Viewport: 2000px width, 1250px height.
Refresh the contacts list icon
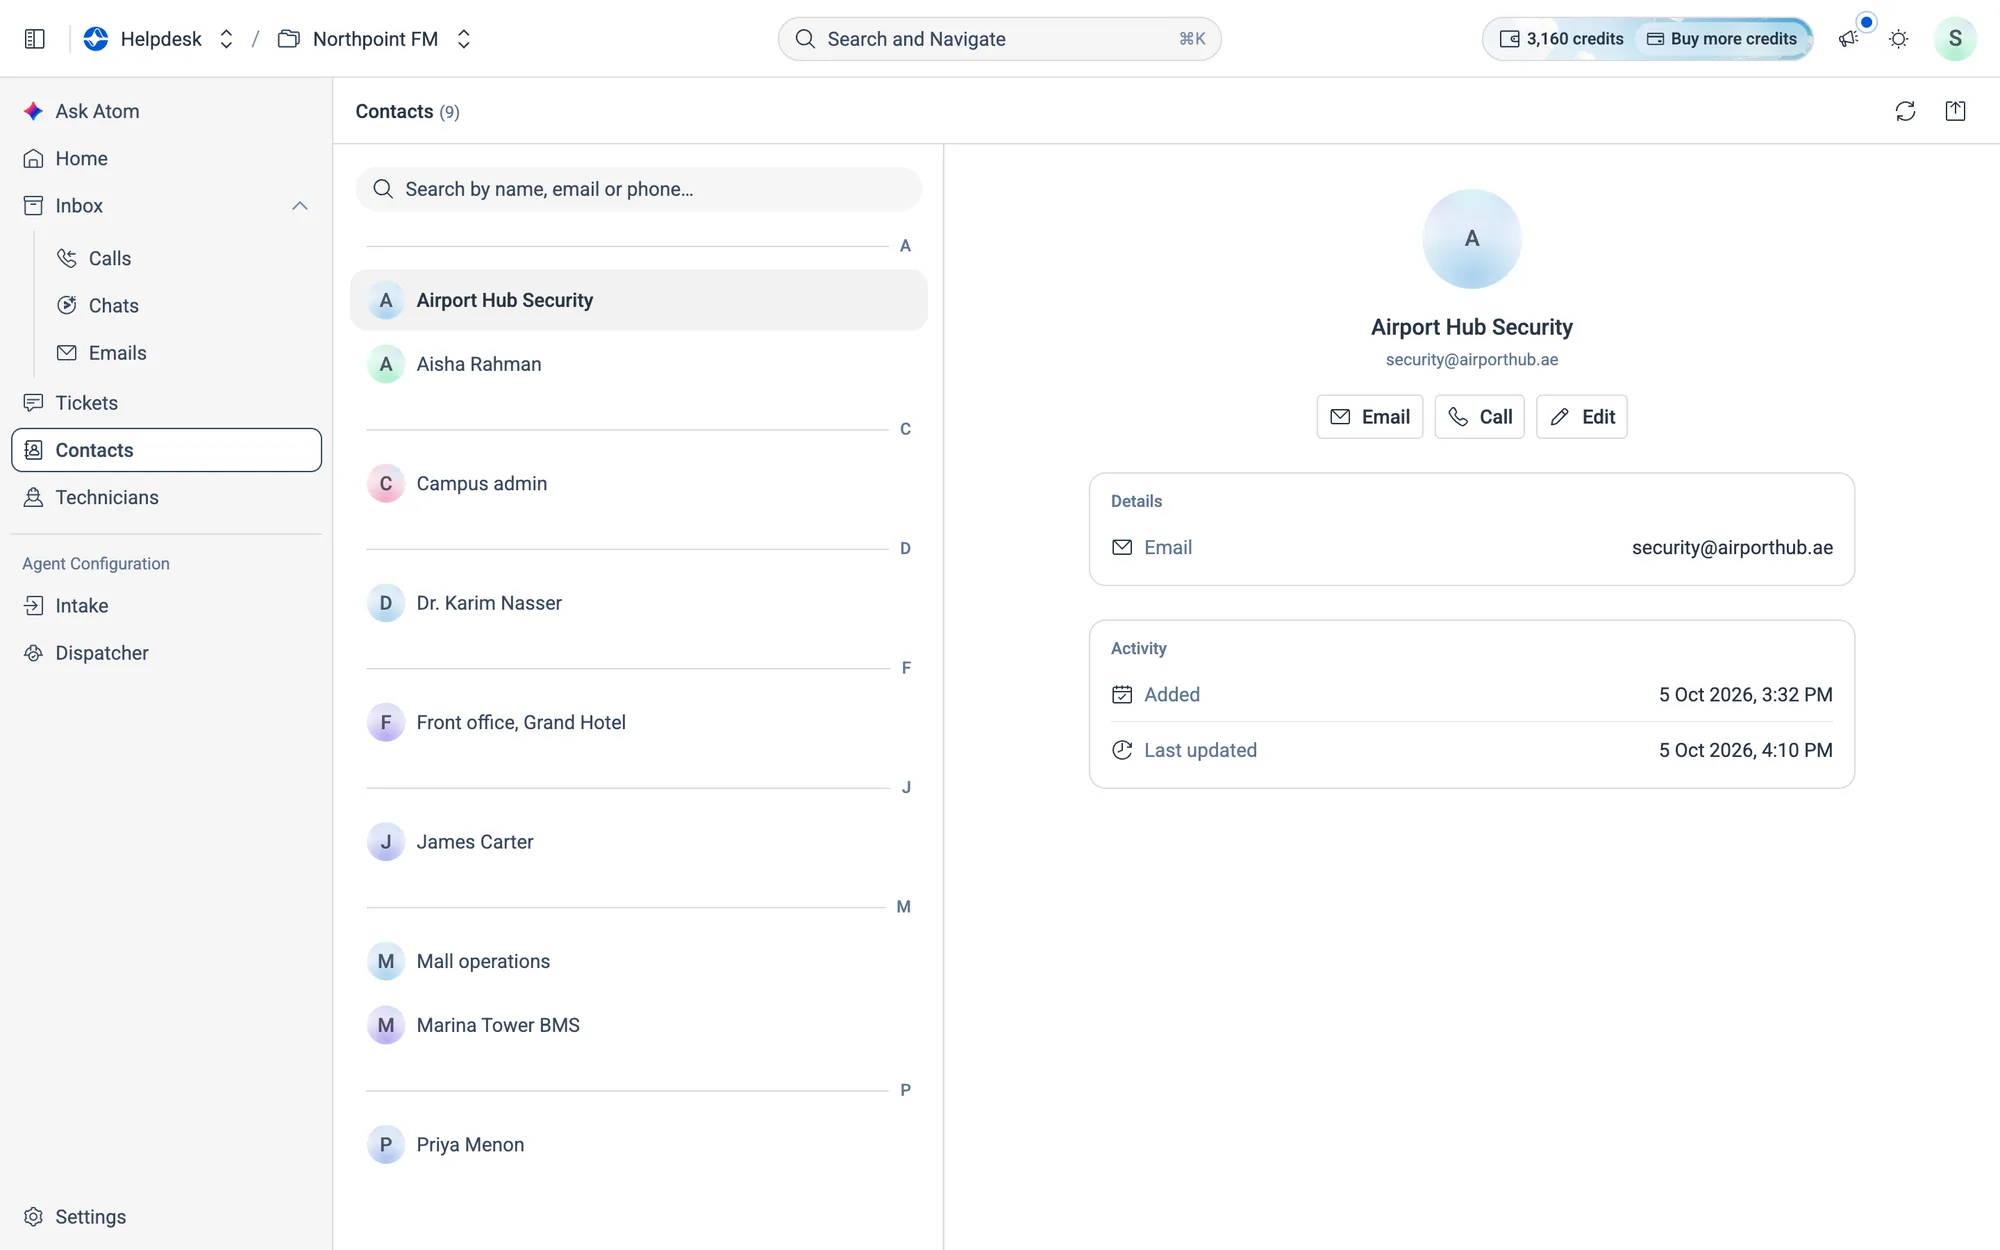(1905, 111)
